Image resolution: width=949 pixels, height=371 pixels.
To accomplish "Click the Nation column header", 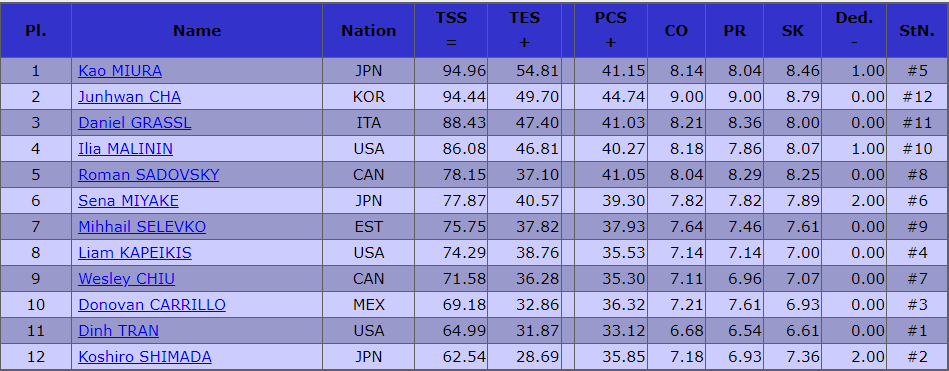I will coord(369,31).
